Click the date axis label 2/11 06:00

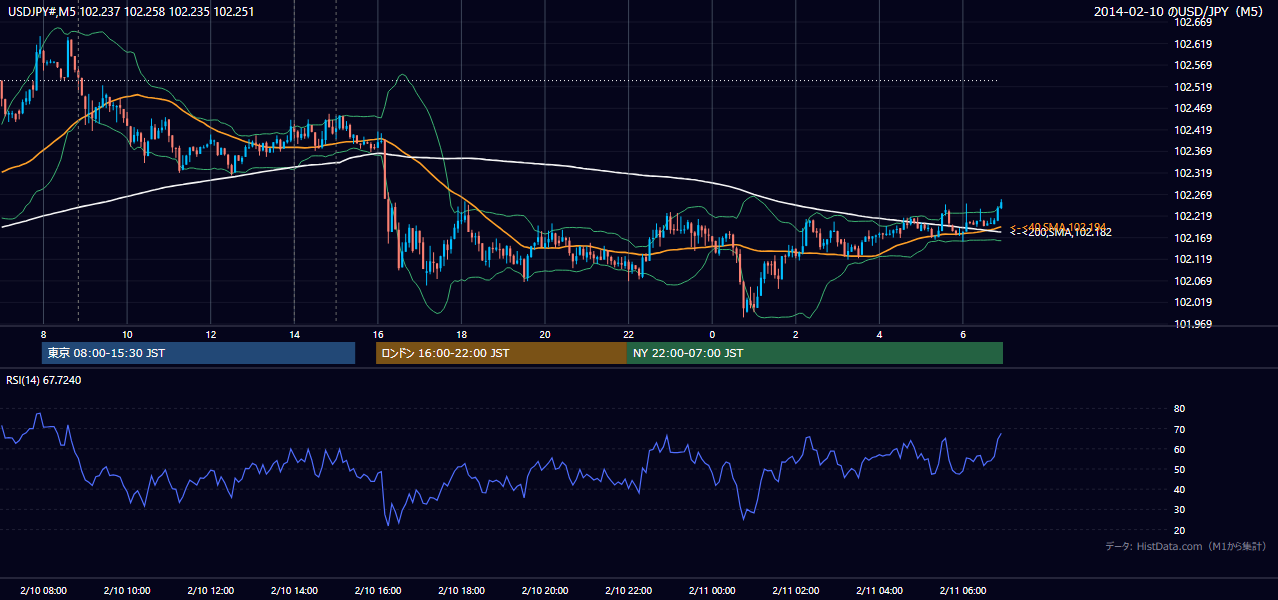tap(962, 591)
